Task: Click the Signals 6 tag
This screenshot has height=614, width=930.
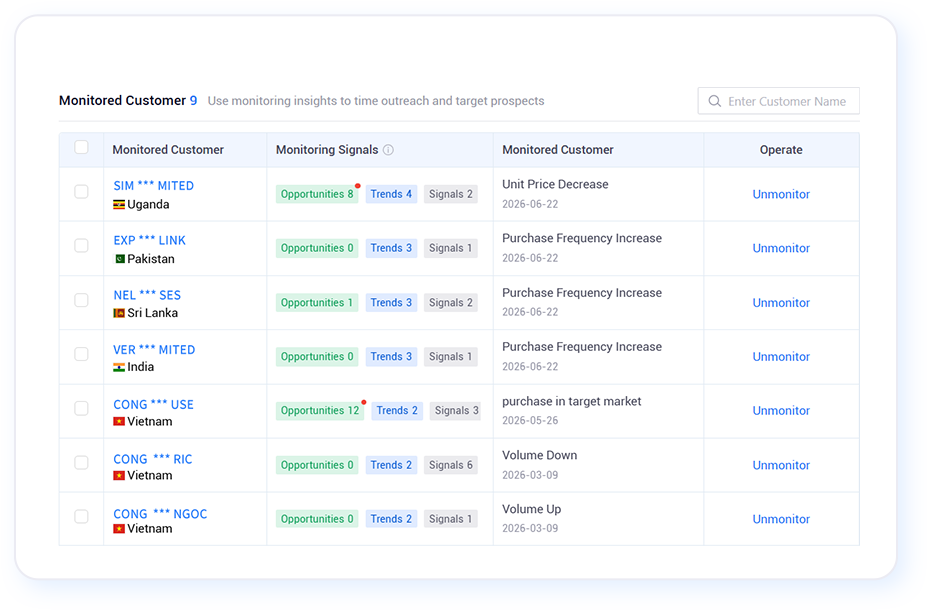Action: pos(451,465)
